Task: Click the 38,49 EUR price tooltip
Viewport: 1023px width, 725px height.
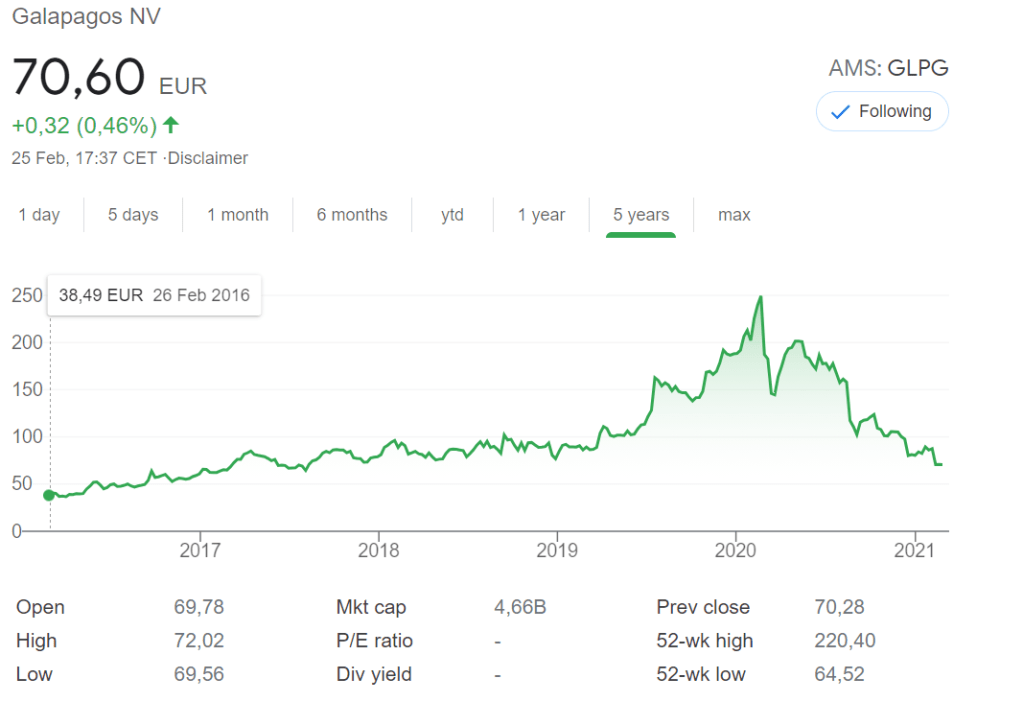Action: 154,295
